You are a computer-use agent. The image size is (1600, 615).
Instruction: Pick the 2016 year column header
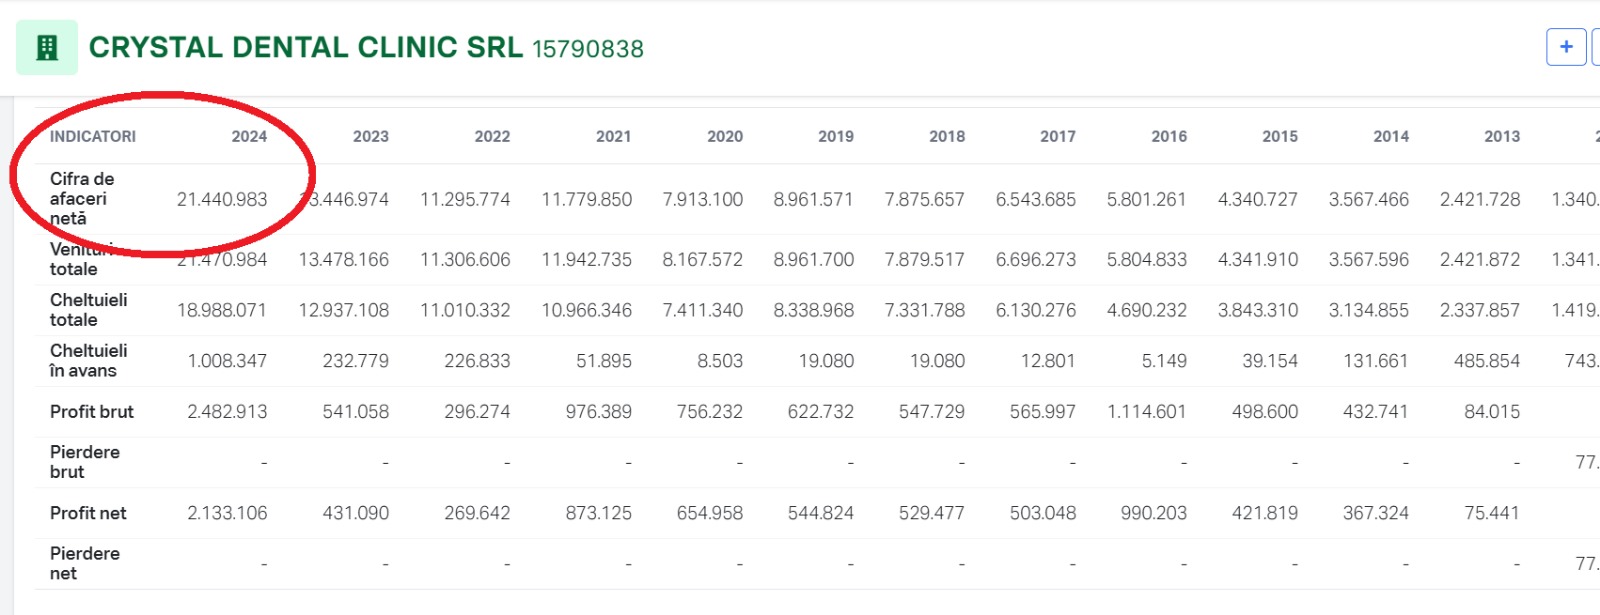pyautogui.click(x=1168, y=137)
